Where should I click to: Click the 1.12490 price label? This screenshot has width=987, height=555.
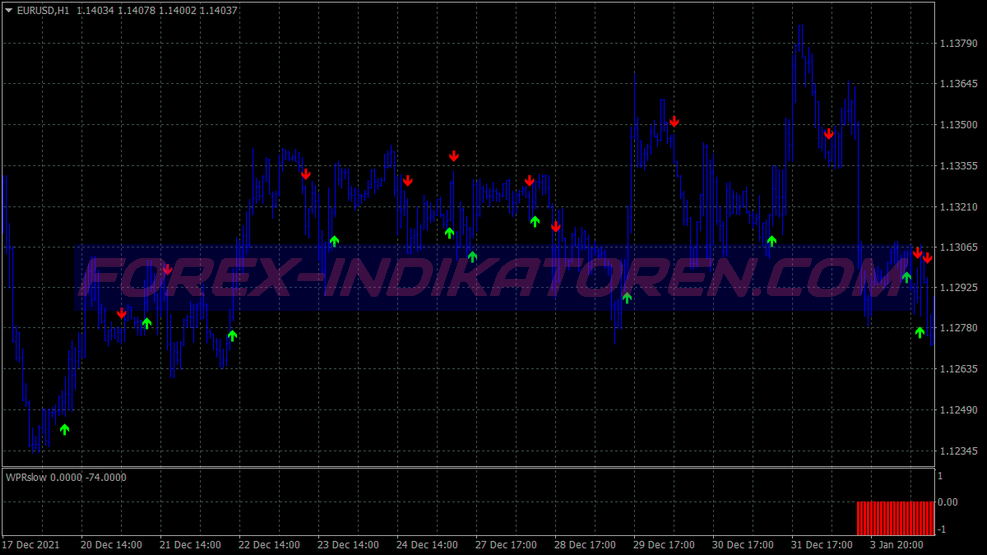coord(958,410)
